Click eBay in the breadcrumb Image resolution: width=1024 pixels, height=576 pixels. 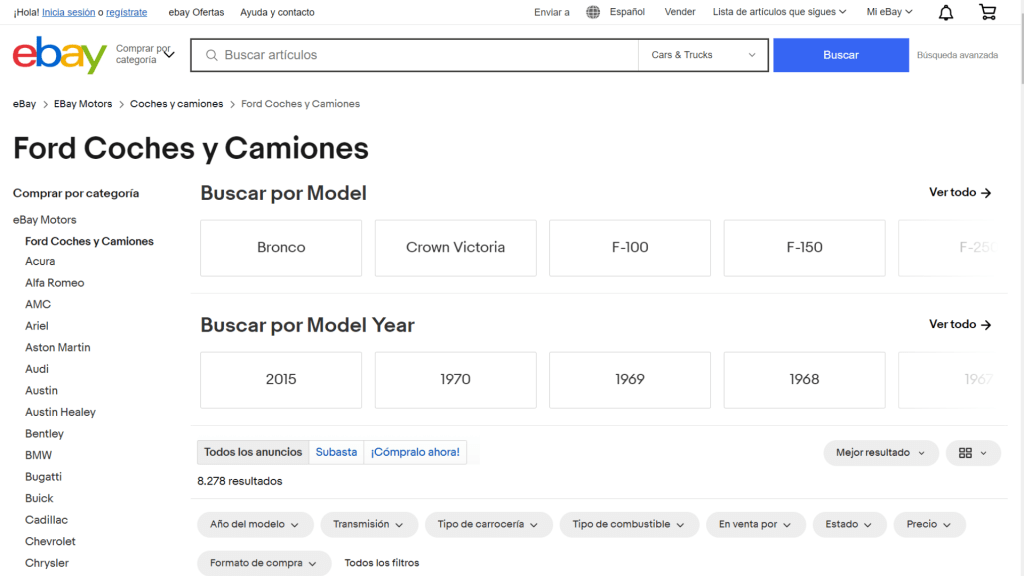(24, 104)
